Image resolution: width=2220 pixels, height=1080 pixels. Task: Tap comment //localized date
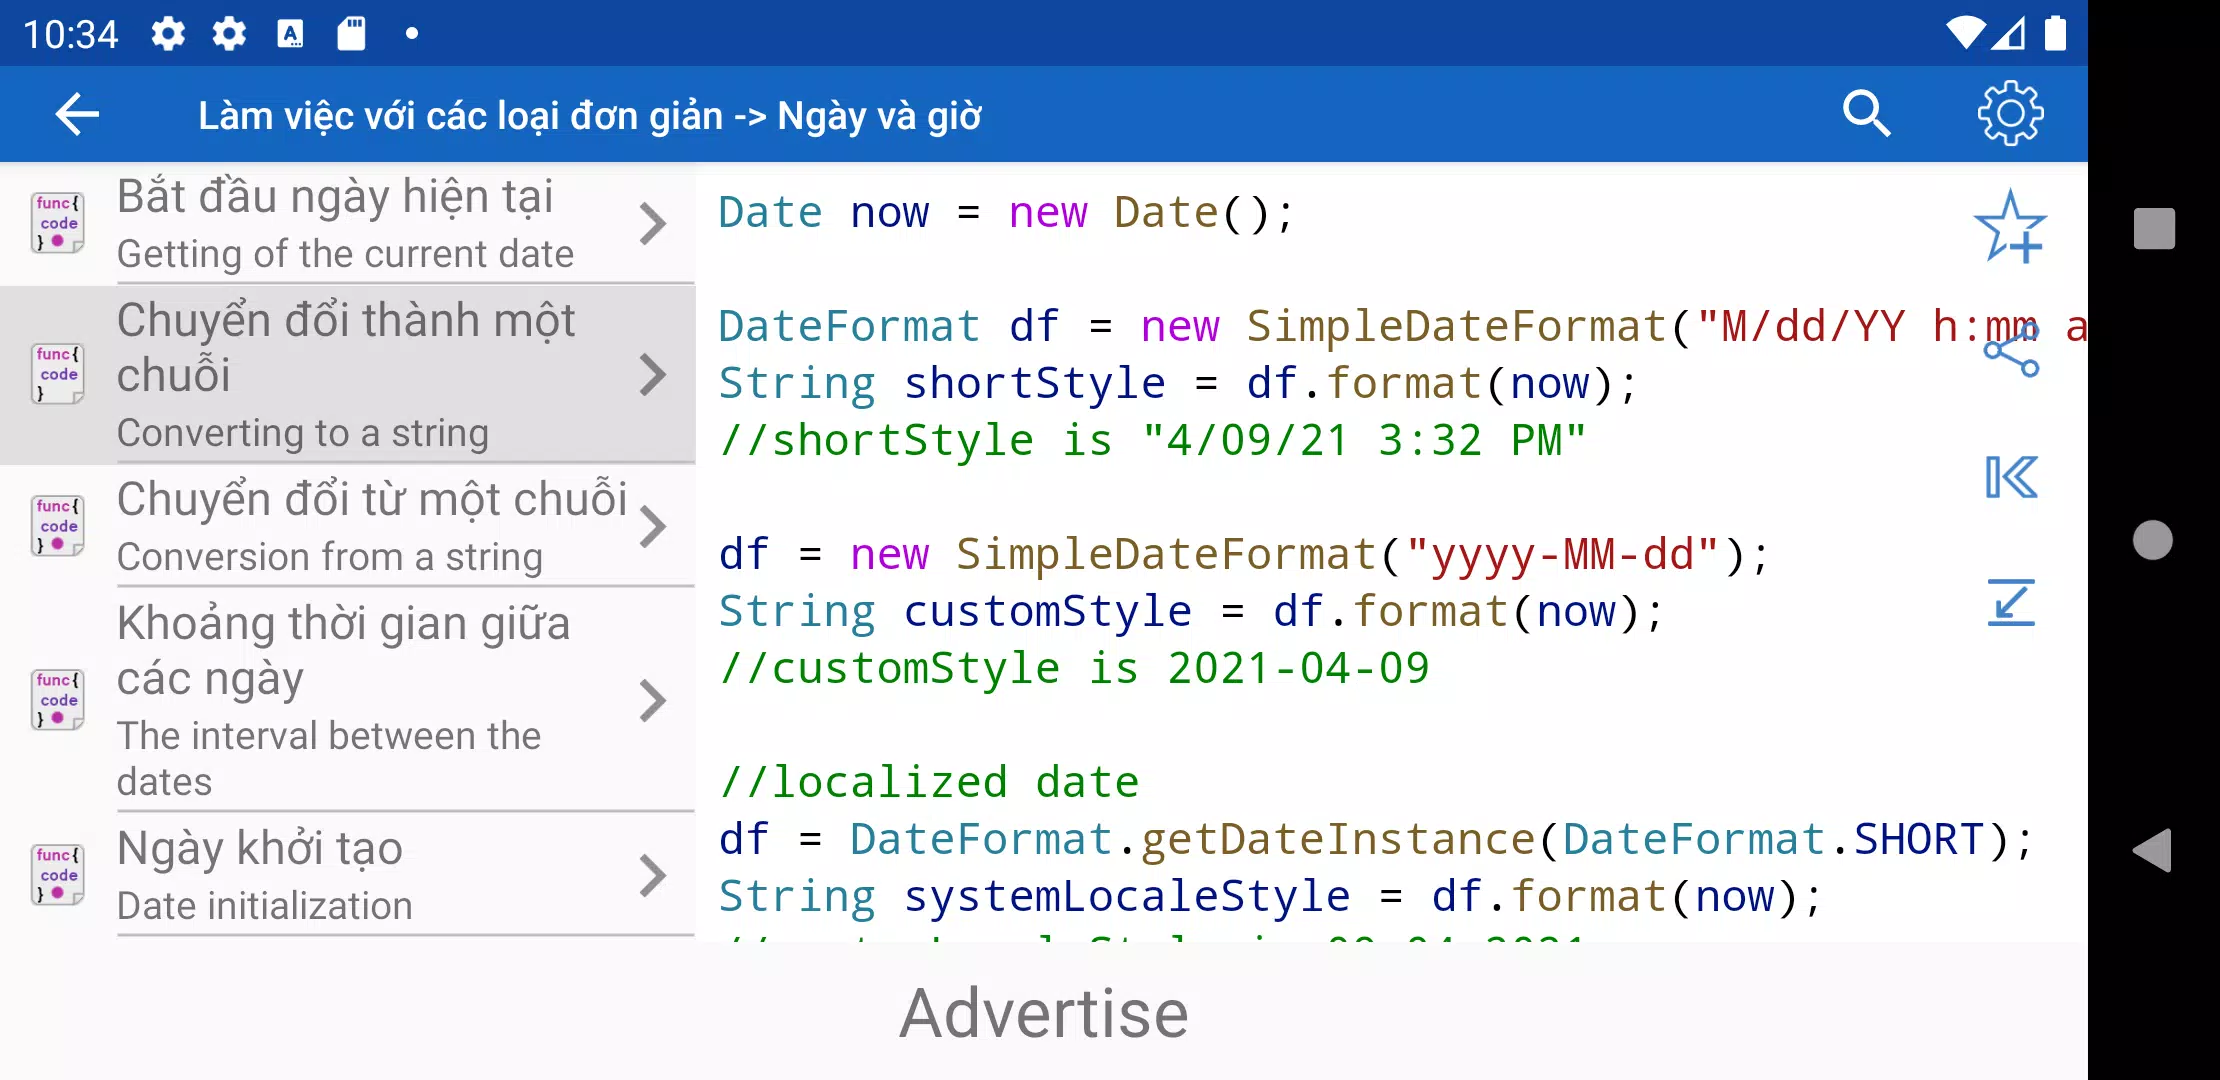pos(929,782)
